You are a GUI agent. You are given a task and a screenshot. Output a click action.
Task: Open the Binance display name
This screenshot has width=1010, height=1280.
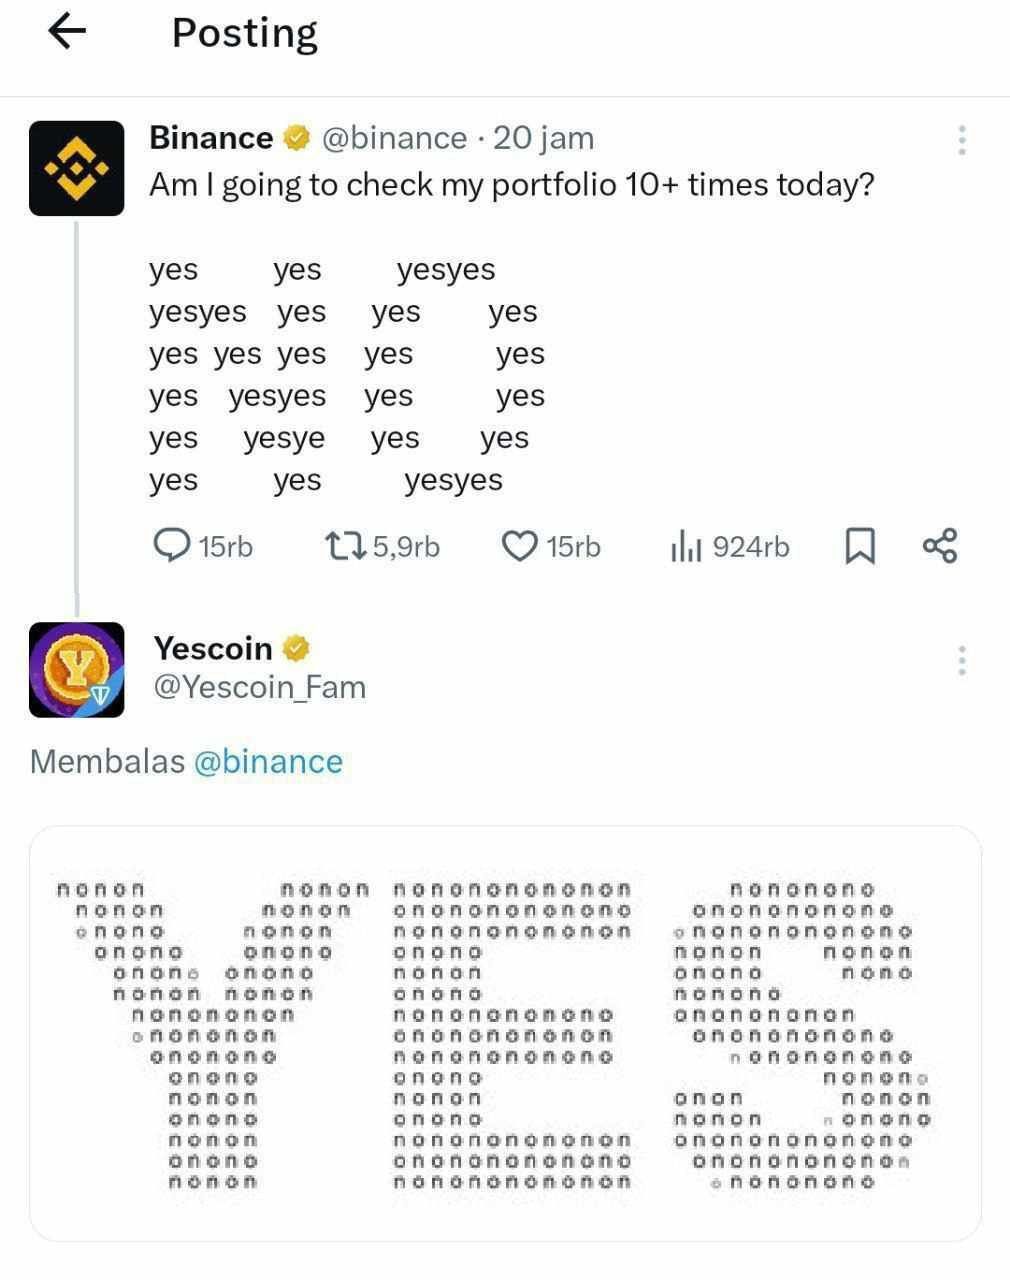point(211,138)
